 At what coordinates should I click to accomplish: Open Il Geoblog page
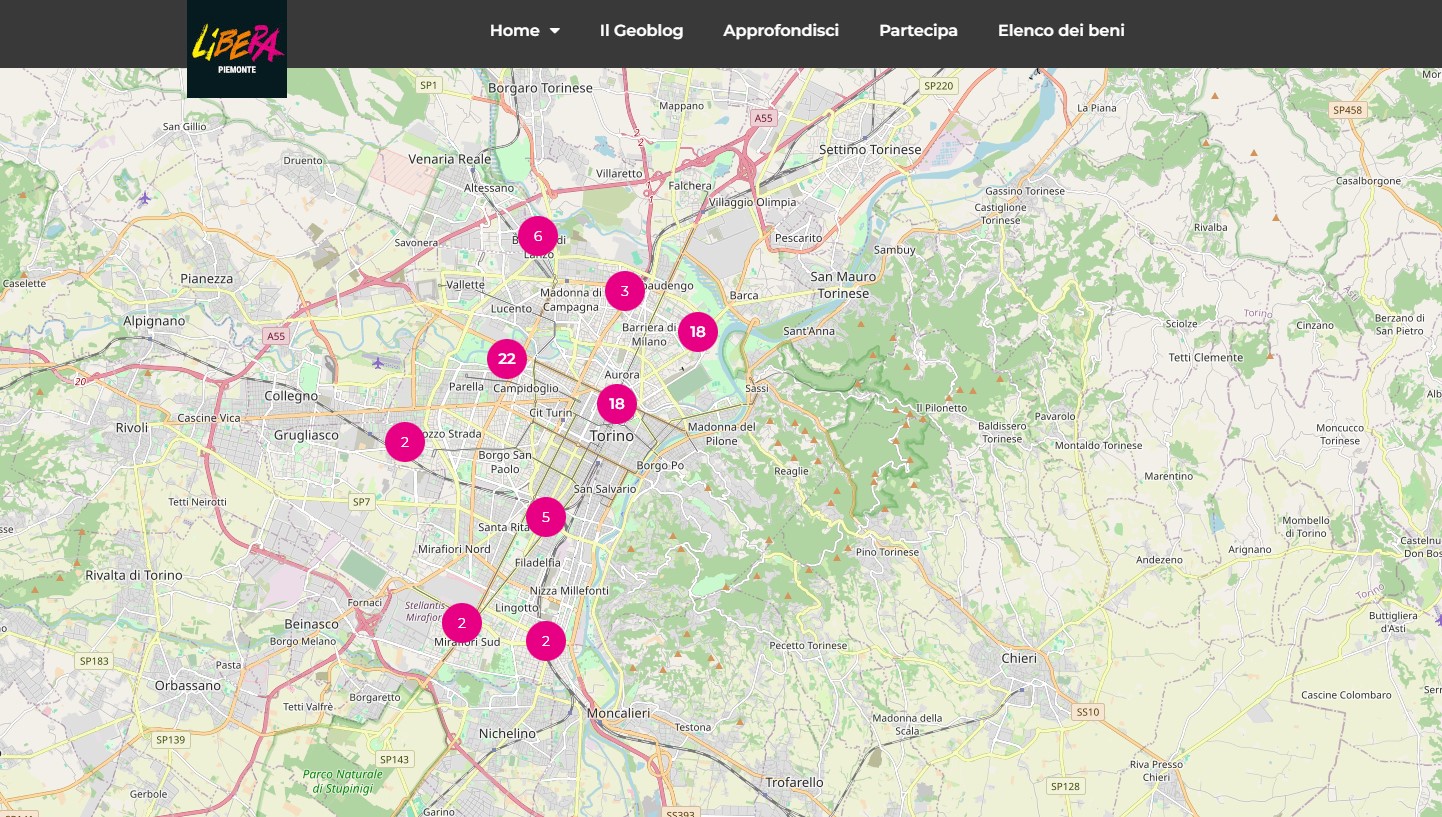[641, 31]
